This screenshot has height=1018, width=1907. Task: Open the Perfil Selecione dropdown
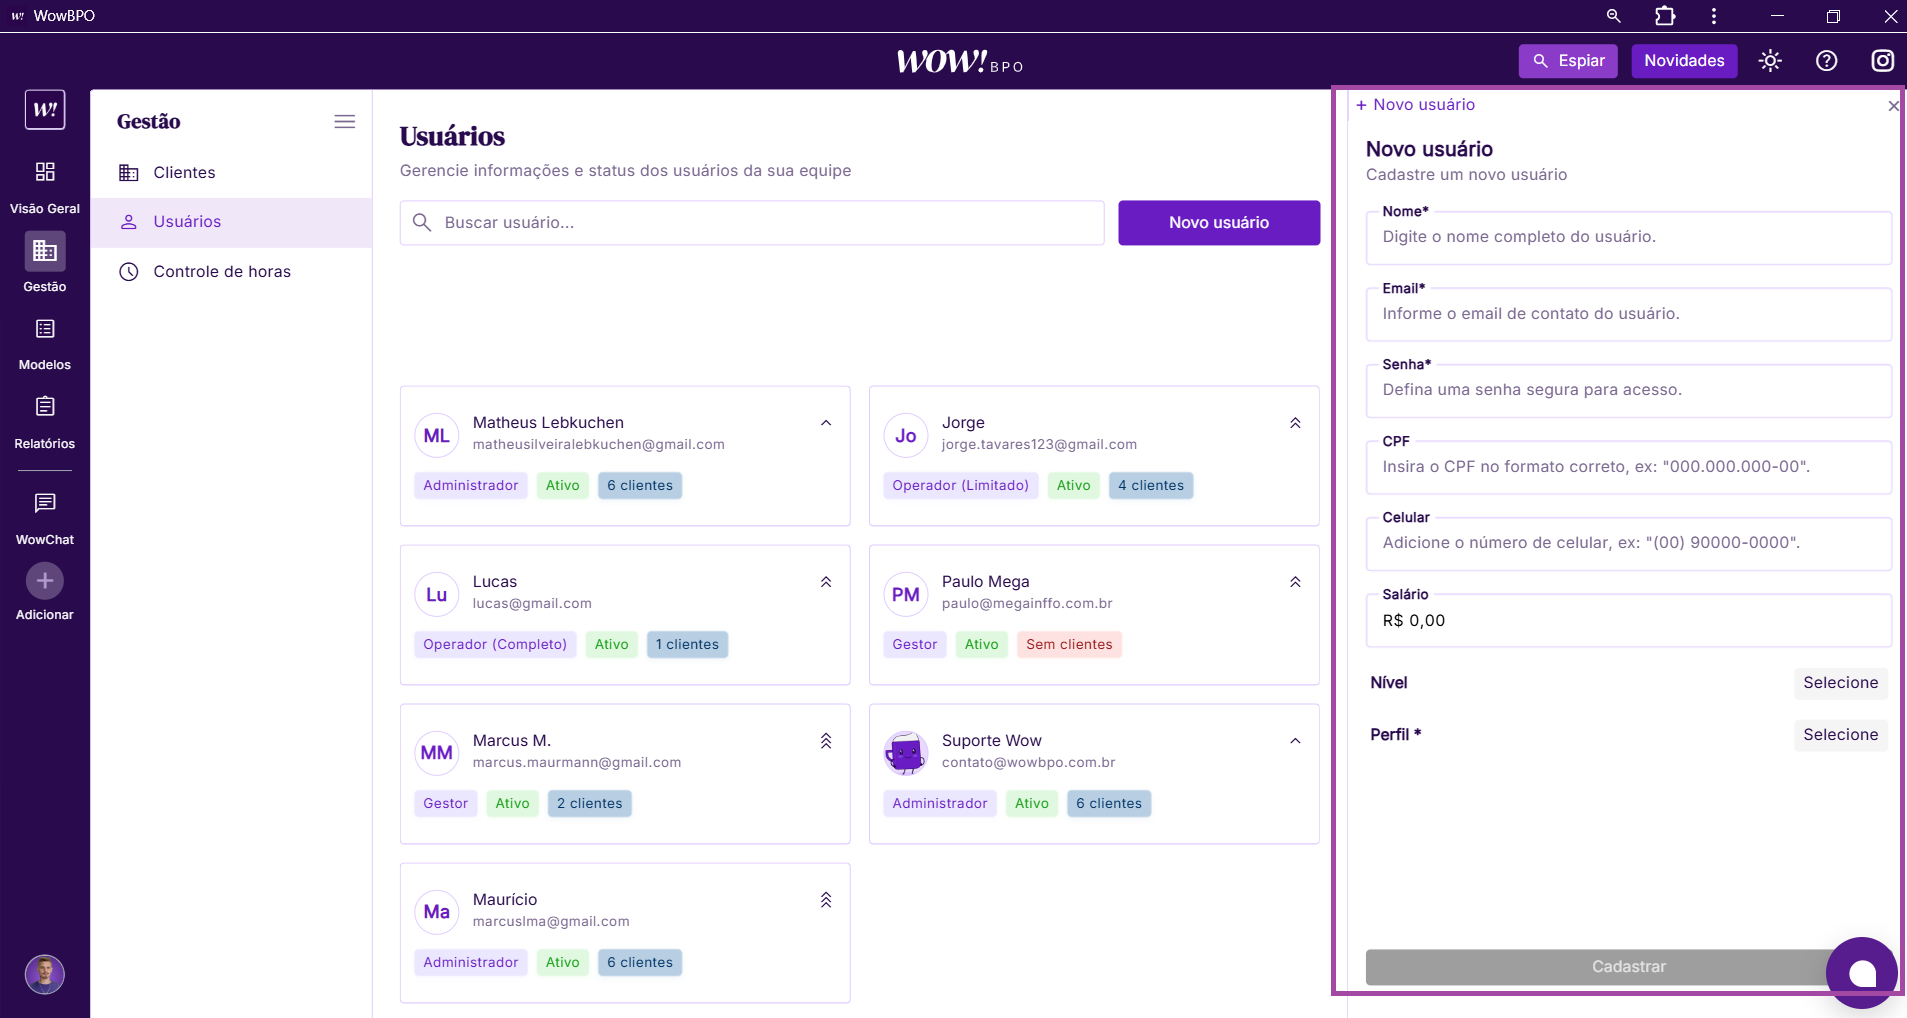[1840, 735]
